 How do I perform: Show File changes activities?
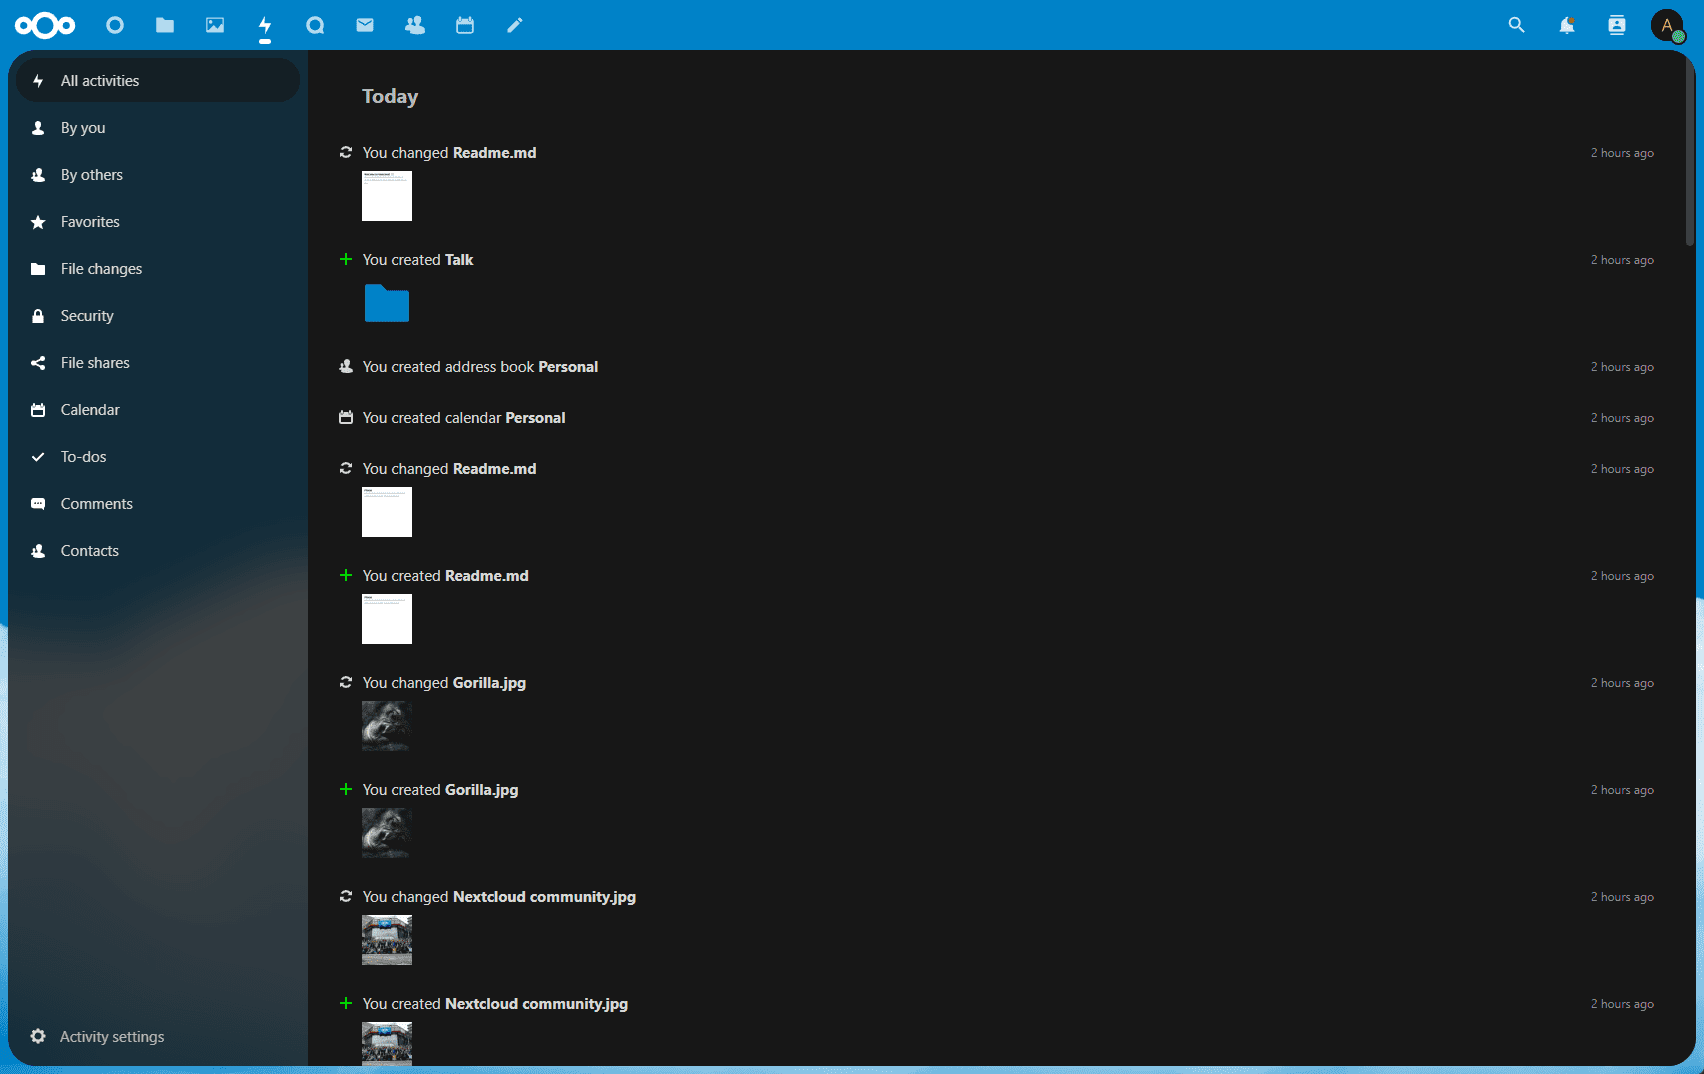(158, 268)
